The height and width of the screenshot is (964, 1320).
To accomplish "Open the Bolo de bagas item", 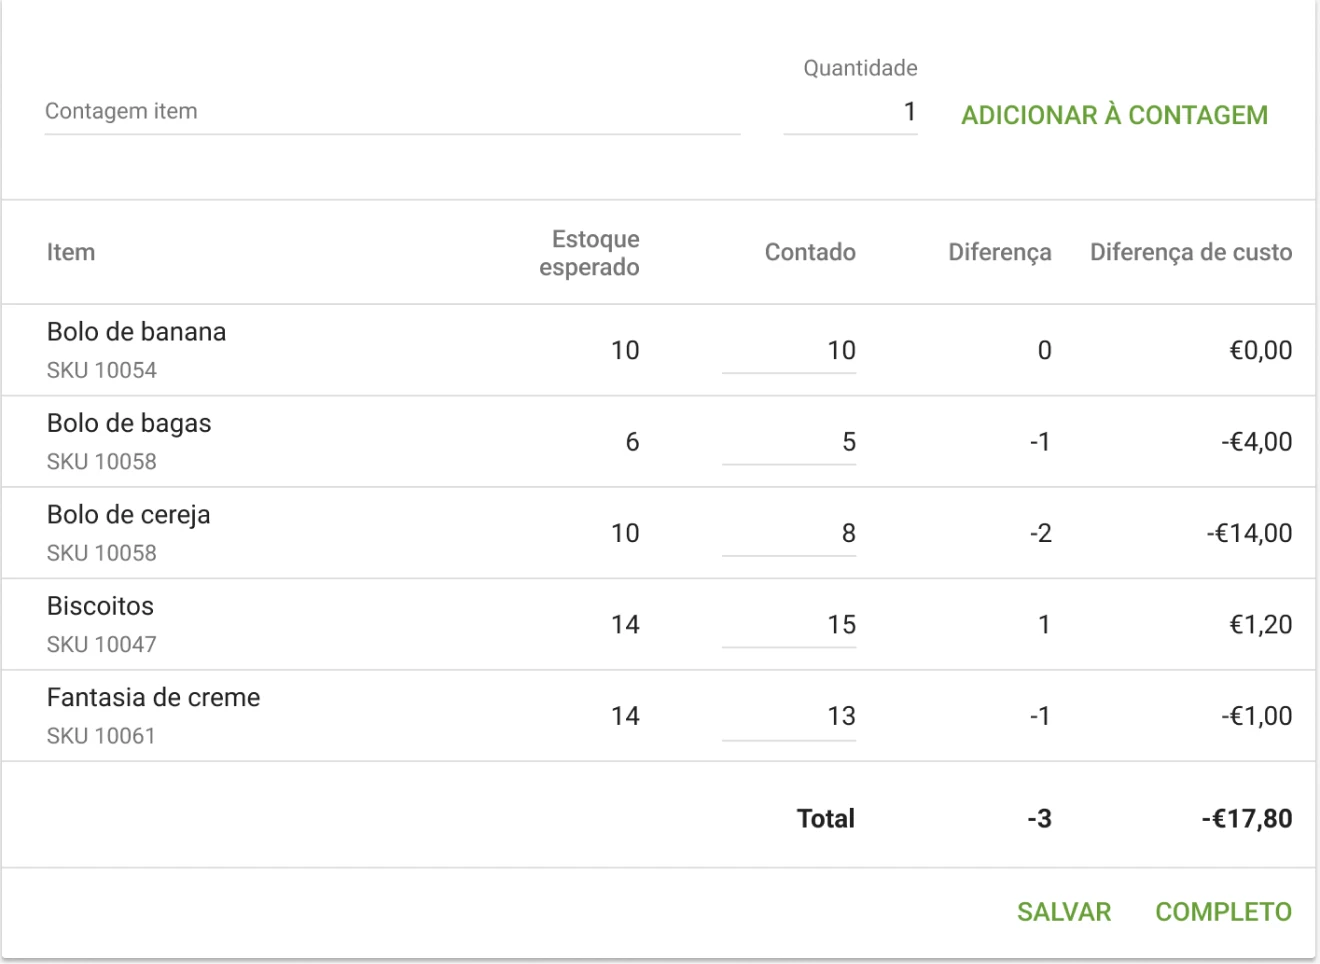I will (129, 424).
